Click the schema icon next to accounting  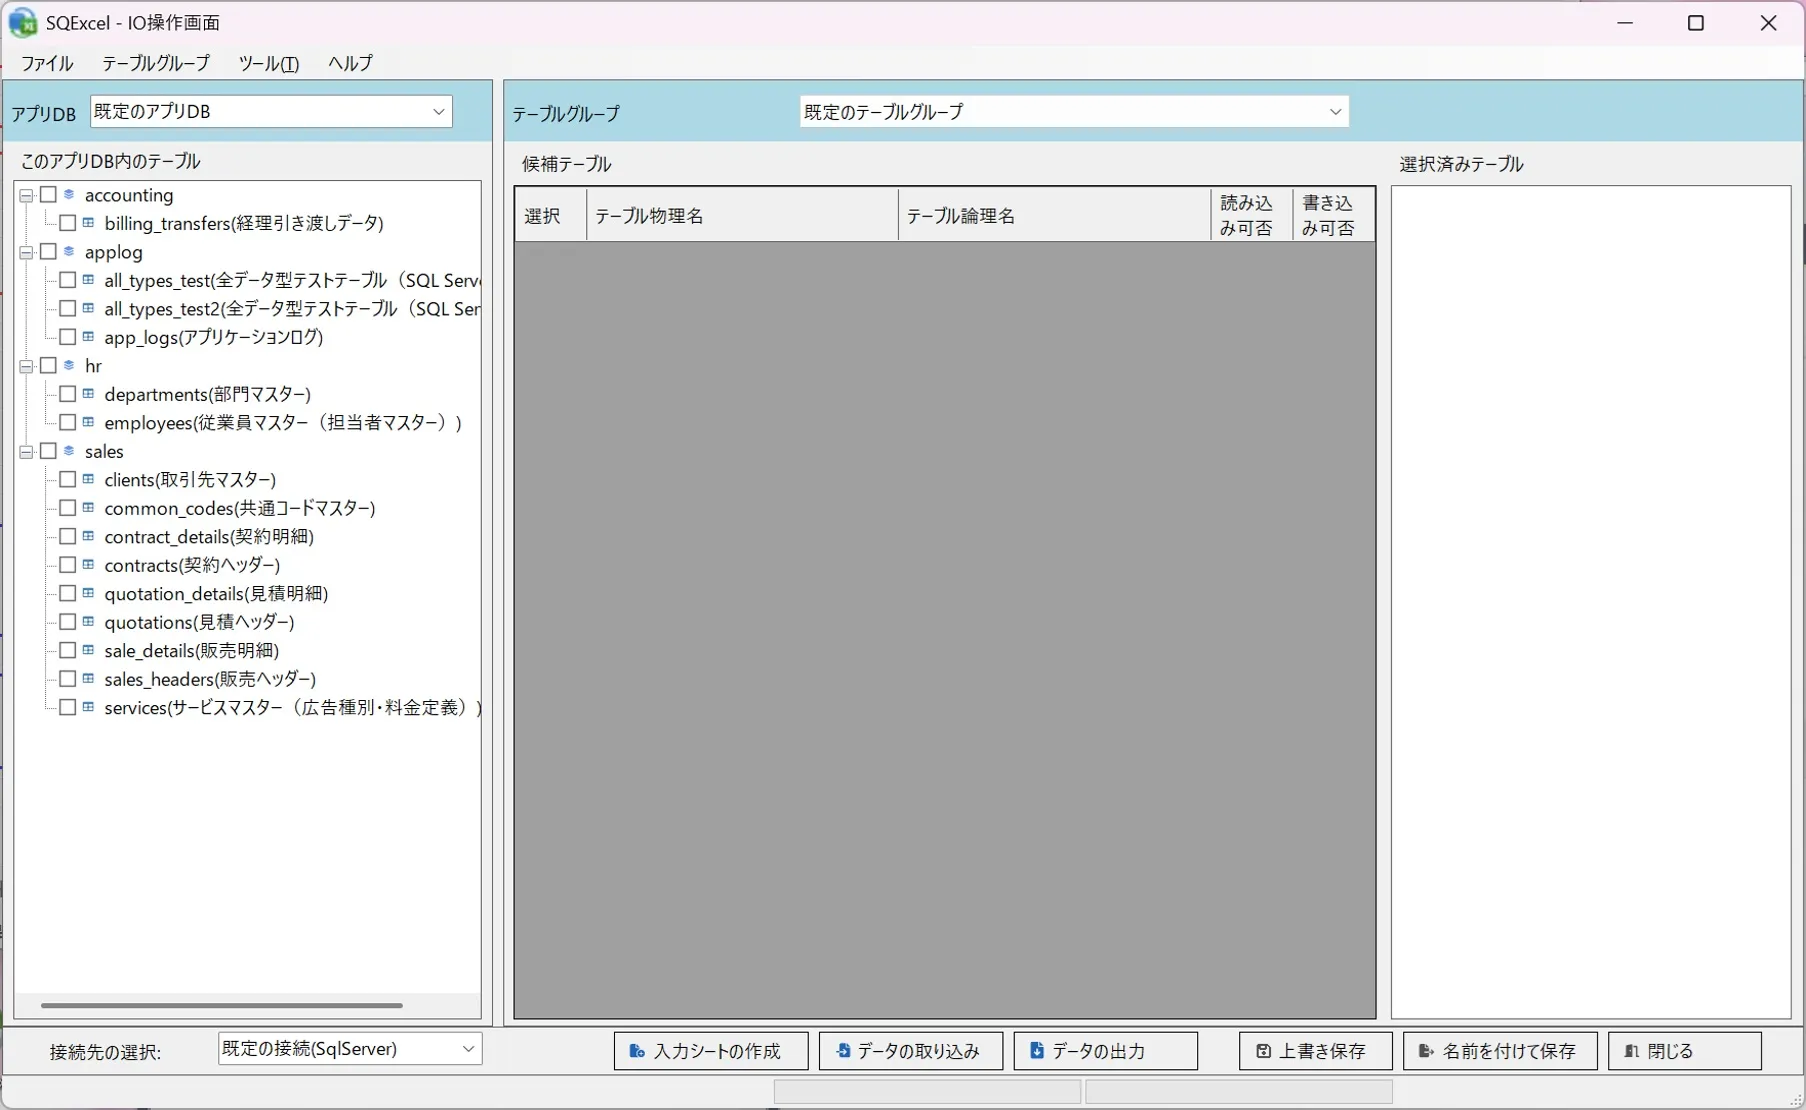coord(69,195)
